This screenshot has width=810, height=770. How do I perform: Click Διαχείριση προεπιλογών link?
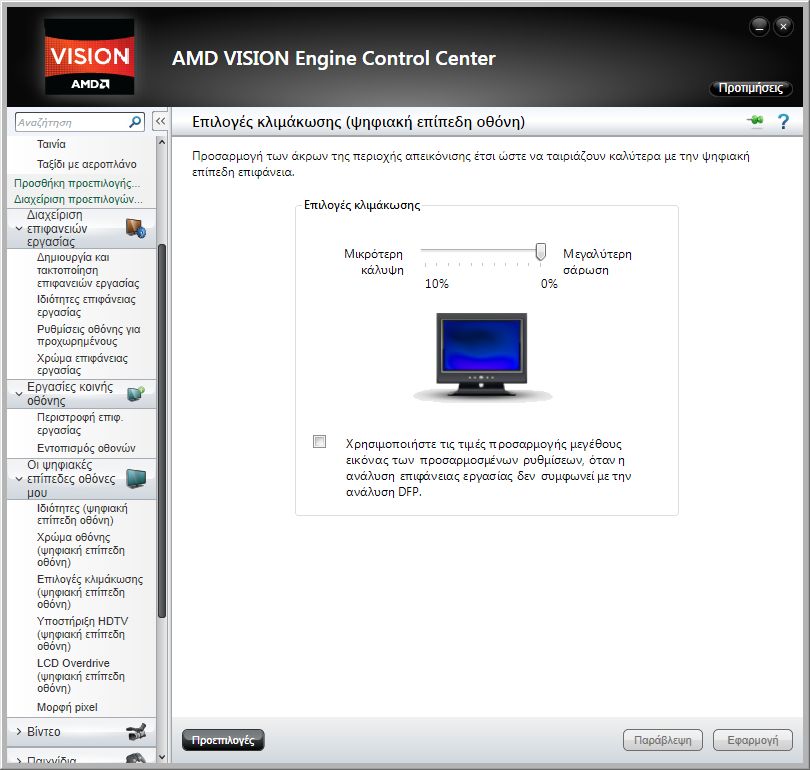pyautogui.click(x=78, y=199)
